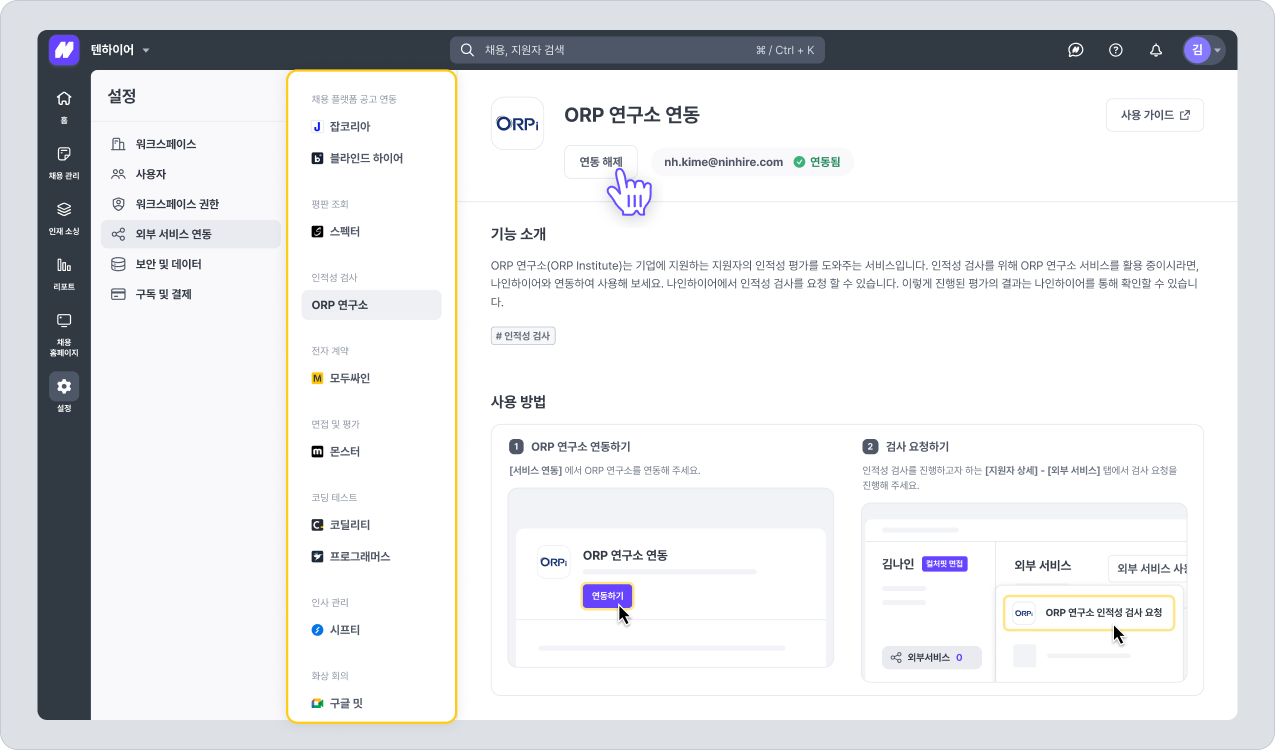Open 블라인드 하이어 integration
Image resolution: width=1275 pixels, height=750 pixels.
[x=371, y=158]
